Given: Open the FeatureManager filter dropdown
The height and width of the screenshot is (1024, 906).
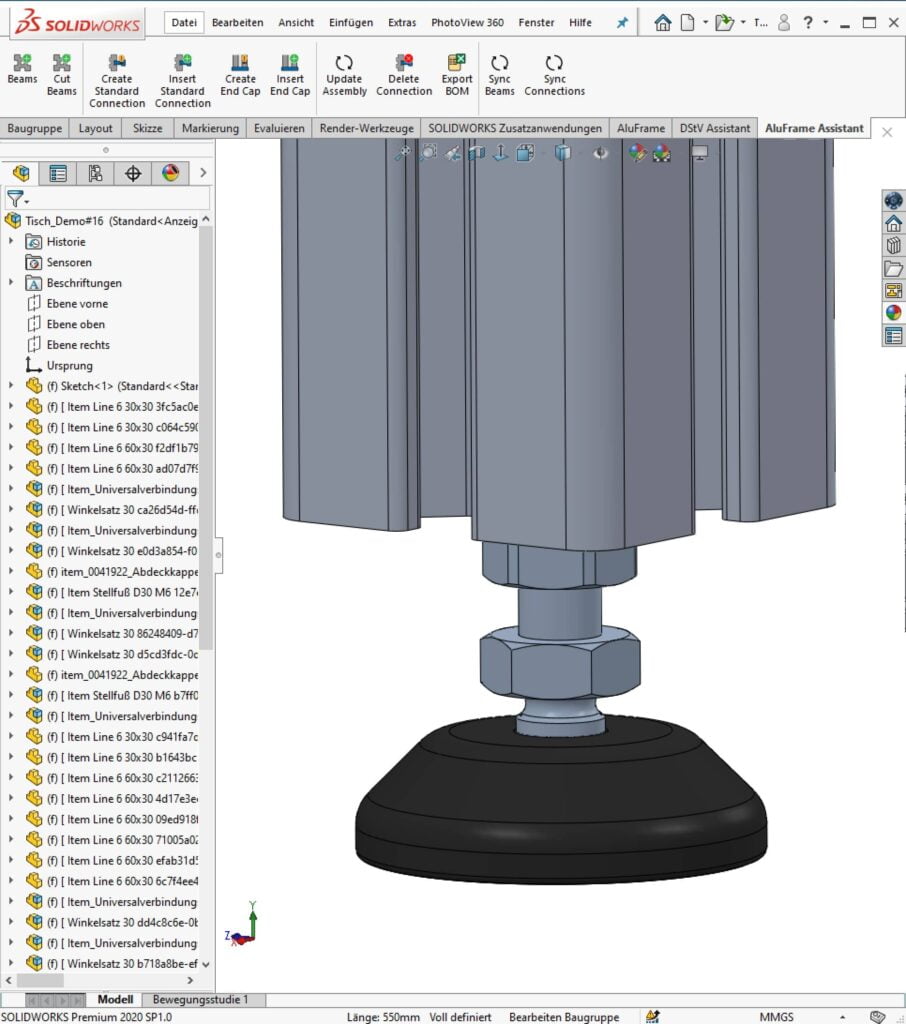Looking at the screenshot, I should (x=28, y=199).
